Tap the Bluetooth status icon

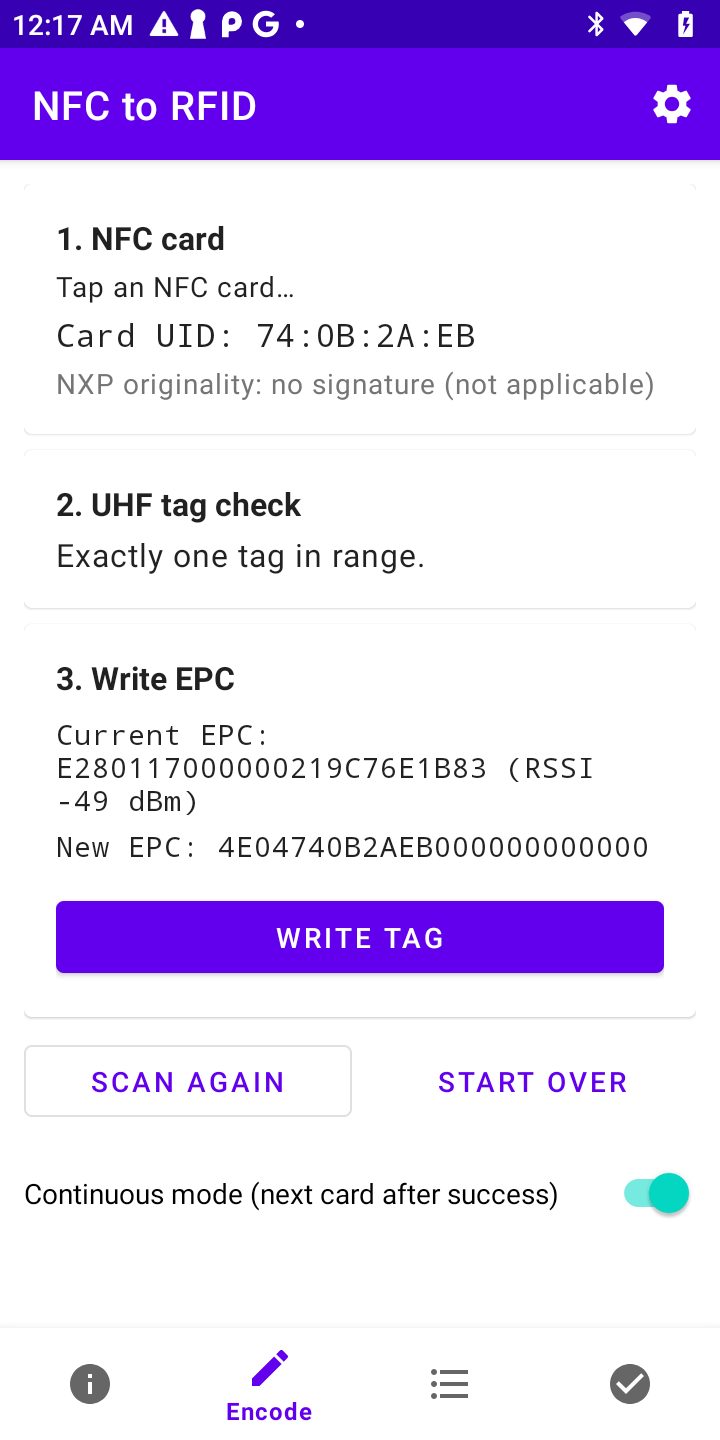(x=596, y=25)
